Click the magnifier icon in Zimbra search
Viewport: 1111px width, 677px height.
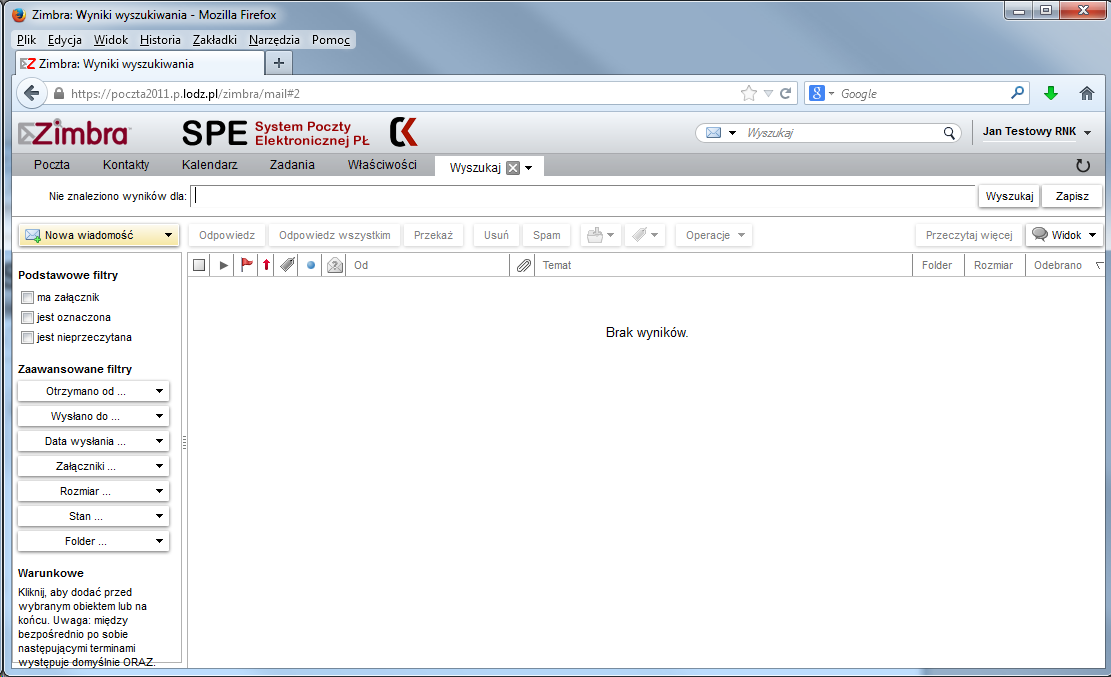coord(949,133)
